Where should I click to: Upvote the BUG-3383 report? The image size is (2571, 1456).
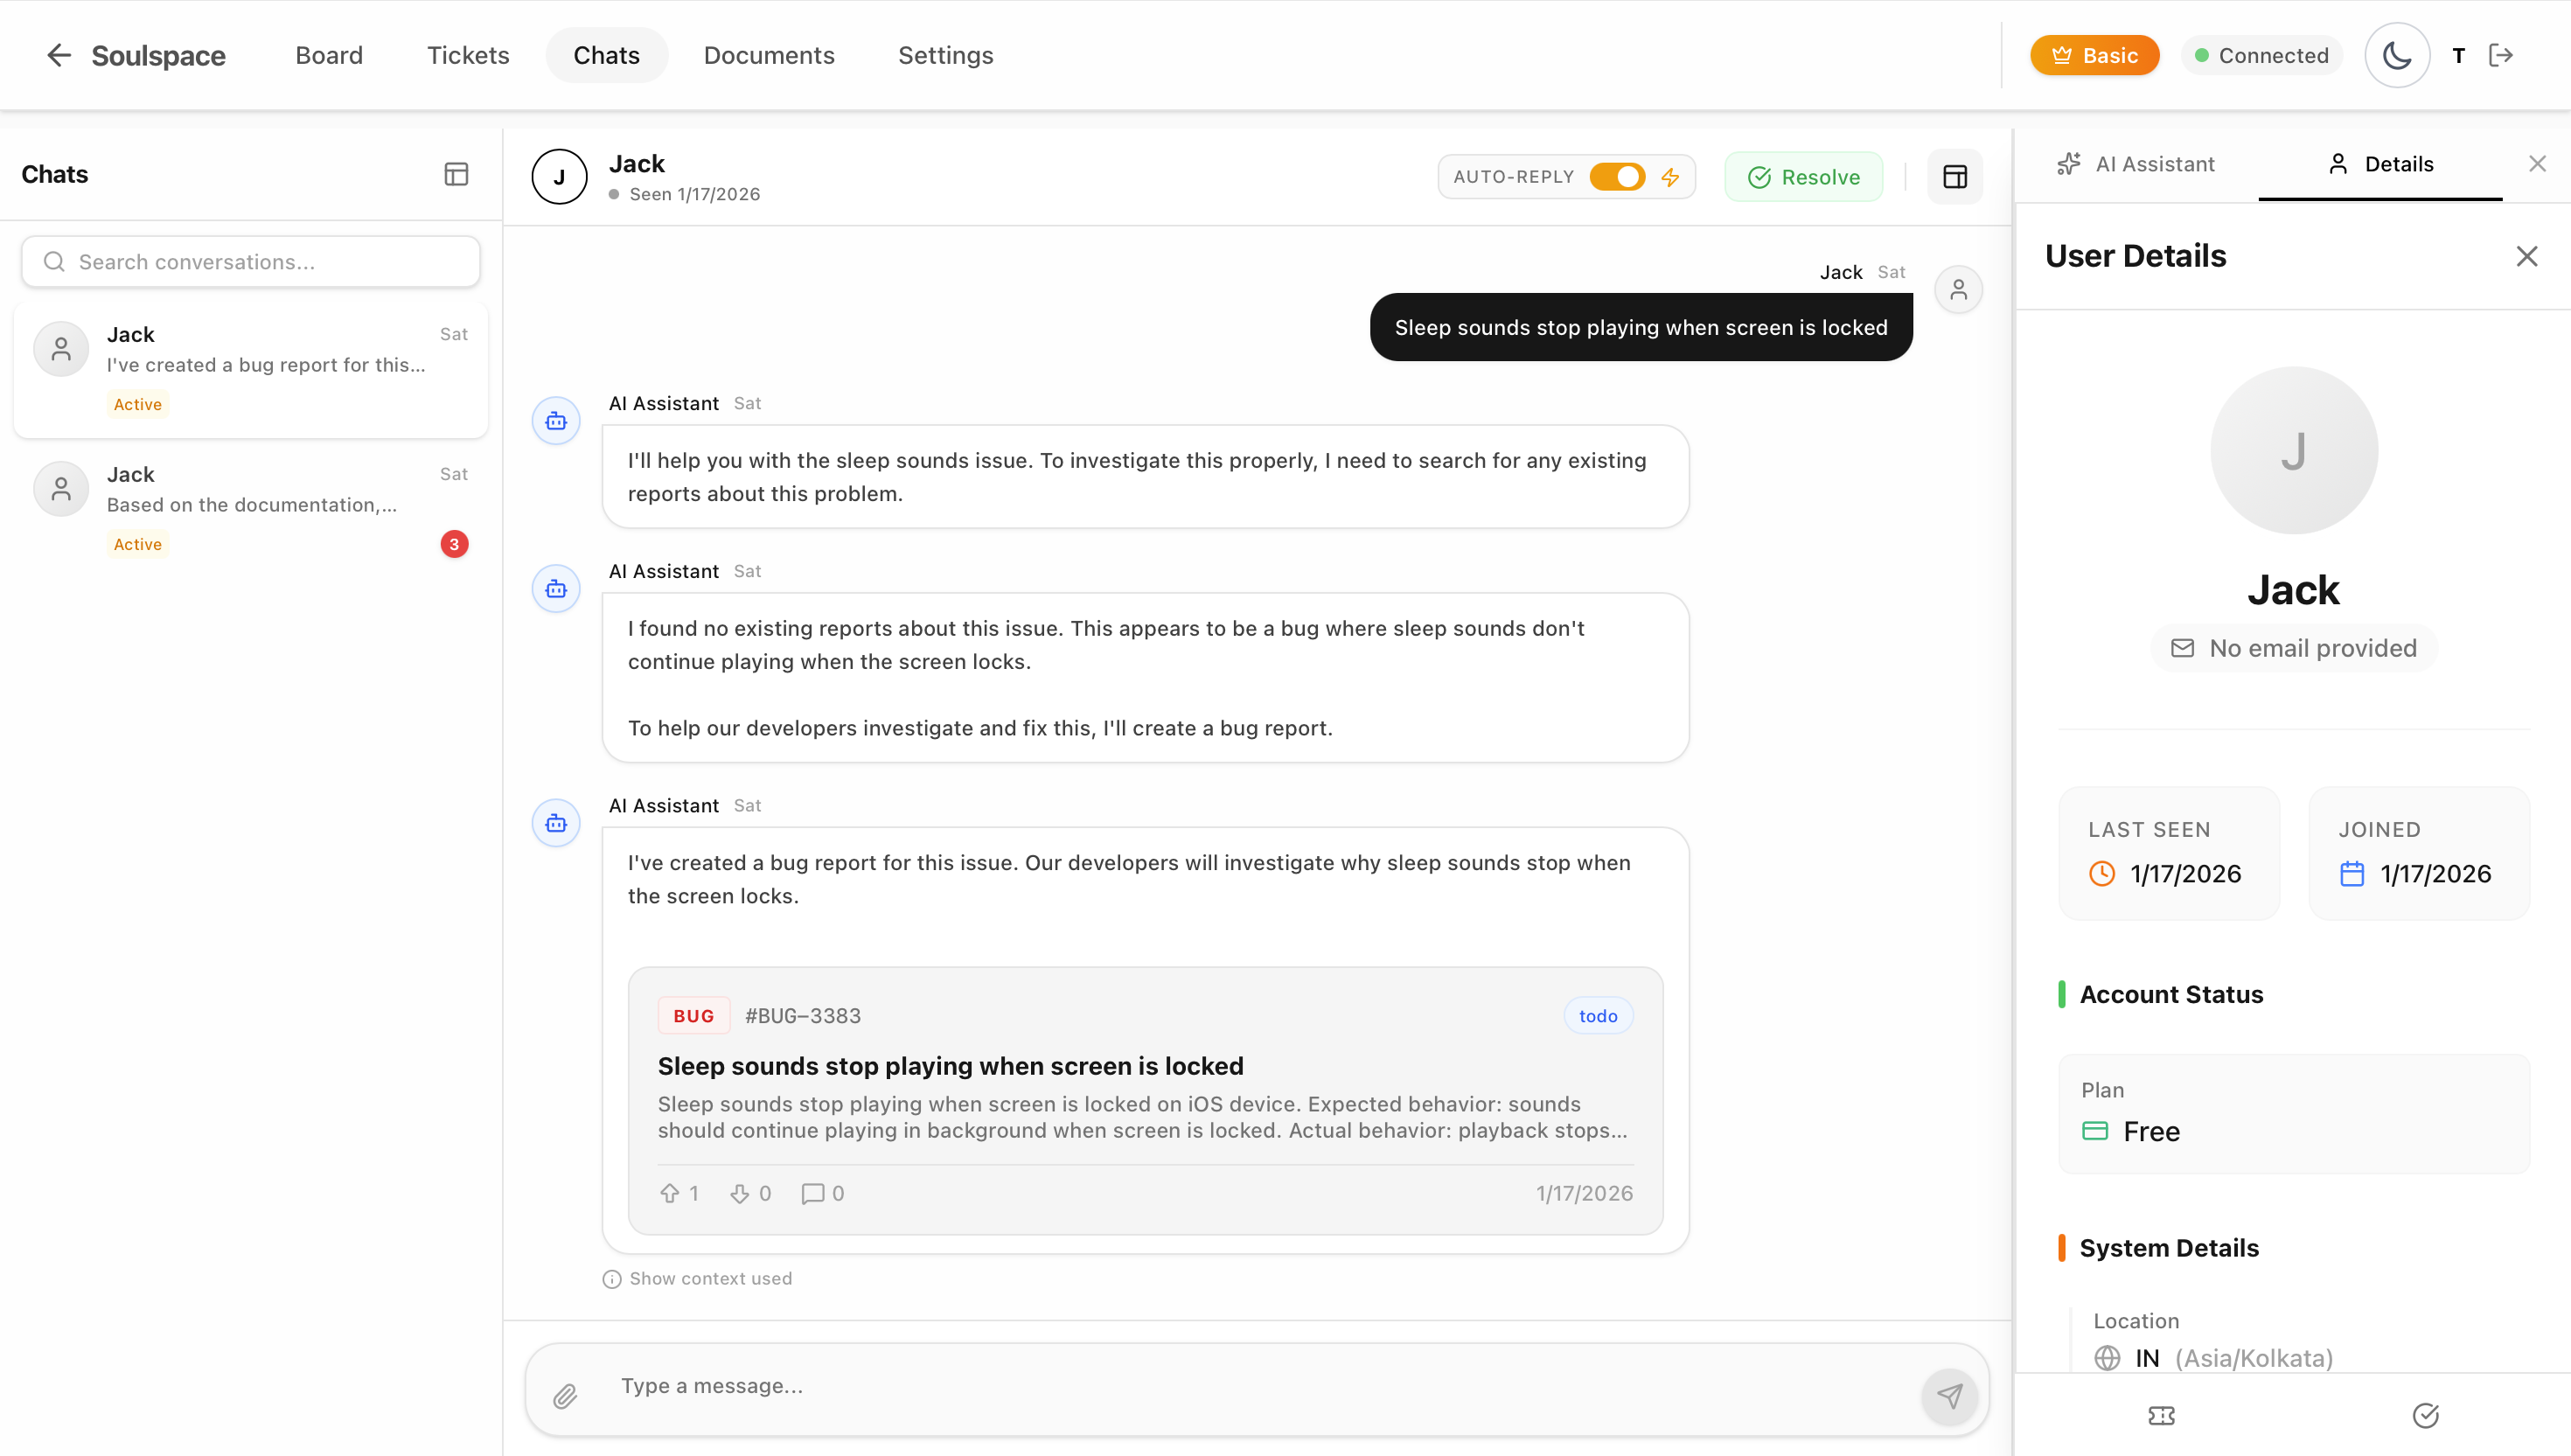670,1193
